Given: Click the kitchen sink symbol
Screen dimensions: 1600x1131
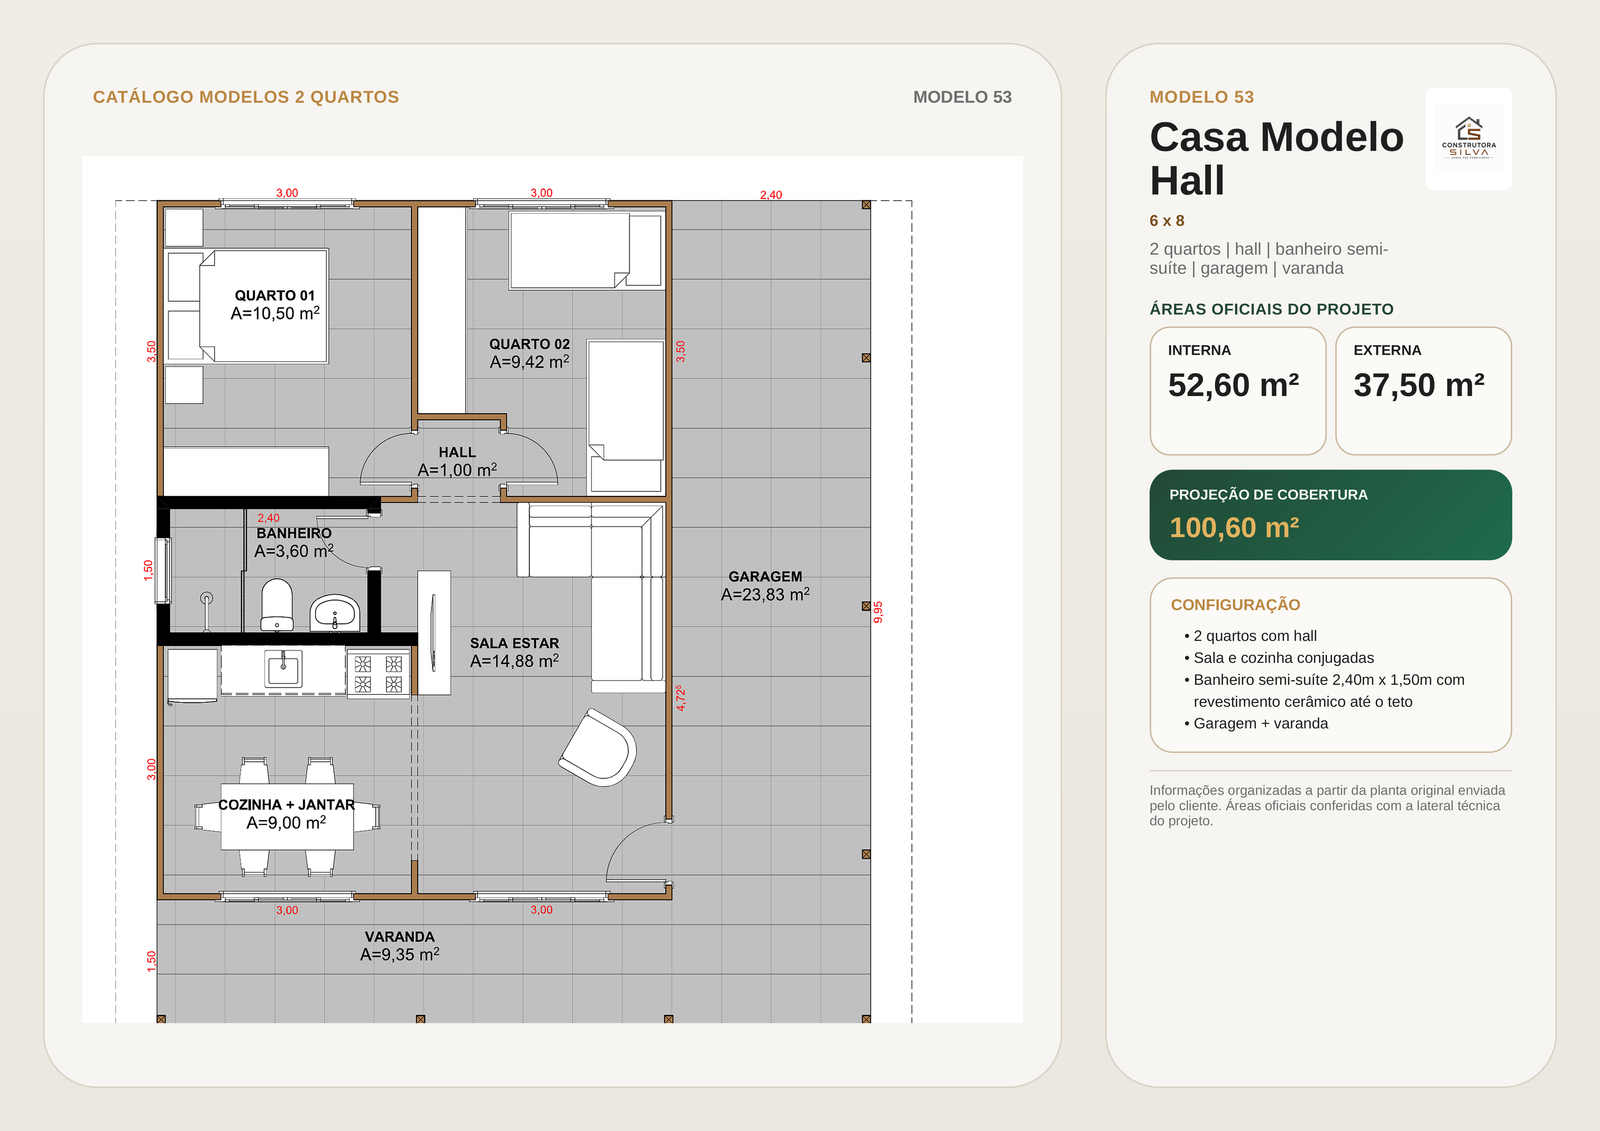Looking at the screenshot, I should pyautogui.click(x=283, y=669).
